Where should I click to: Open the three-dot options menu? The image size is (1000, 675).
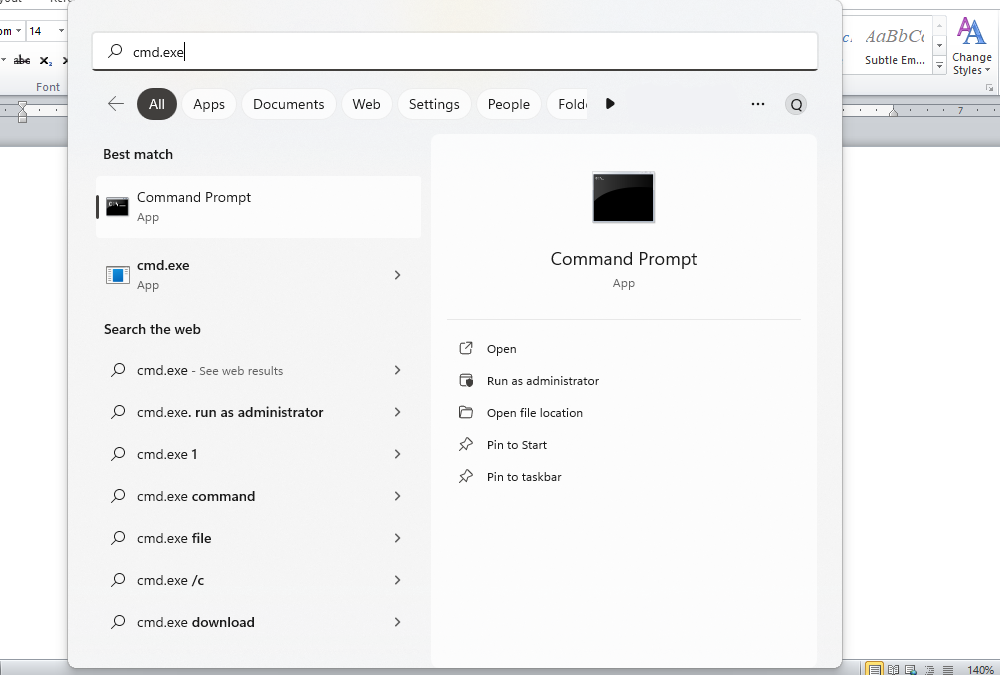pyautogui.click(x=758, y=104)
